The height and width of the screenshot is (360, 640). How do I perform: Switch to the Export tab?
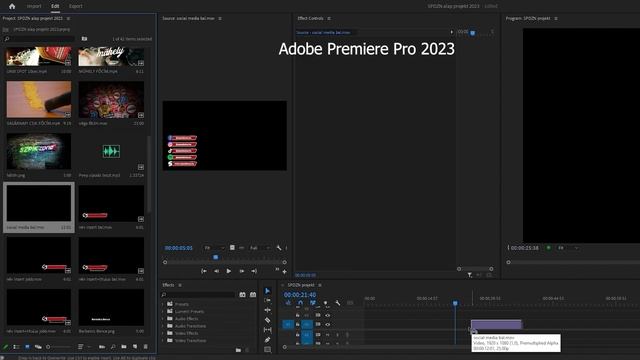coord(76,6)
